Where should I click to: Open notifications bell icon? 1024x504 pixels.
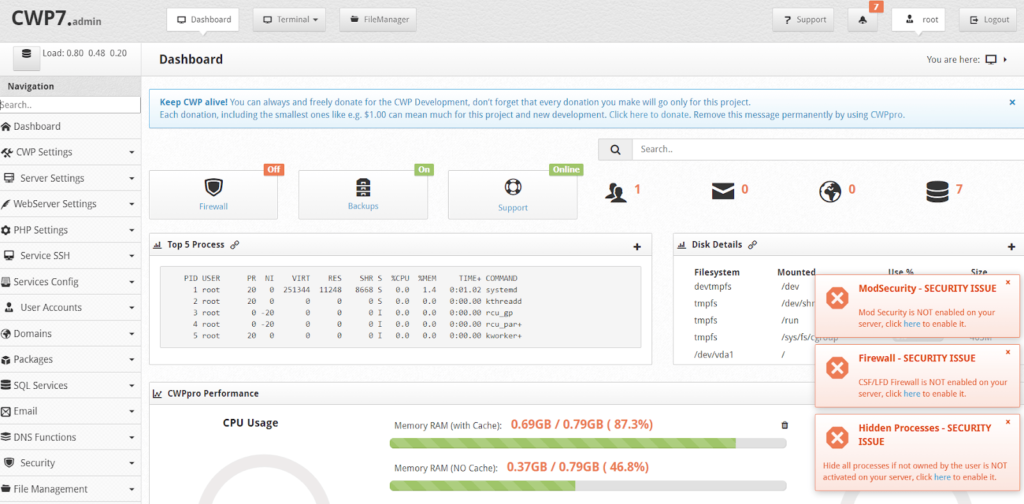[863, 20]
